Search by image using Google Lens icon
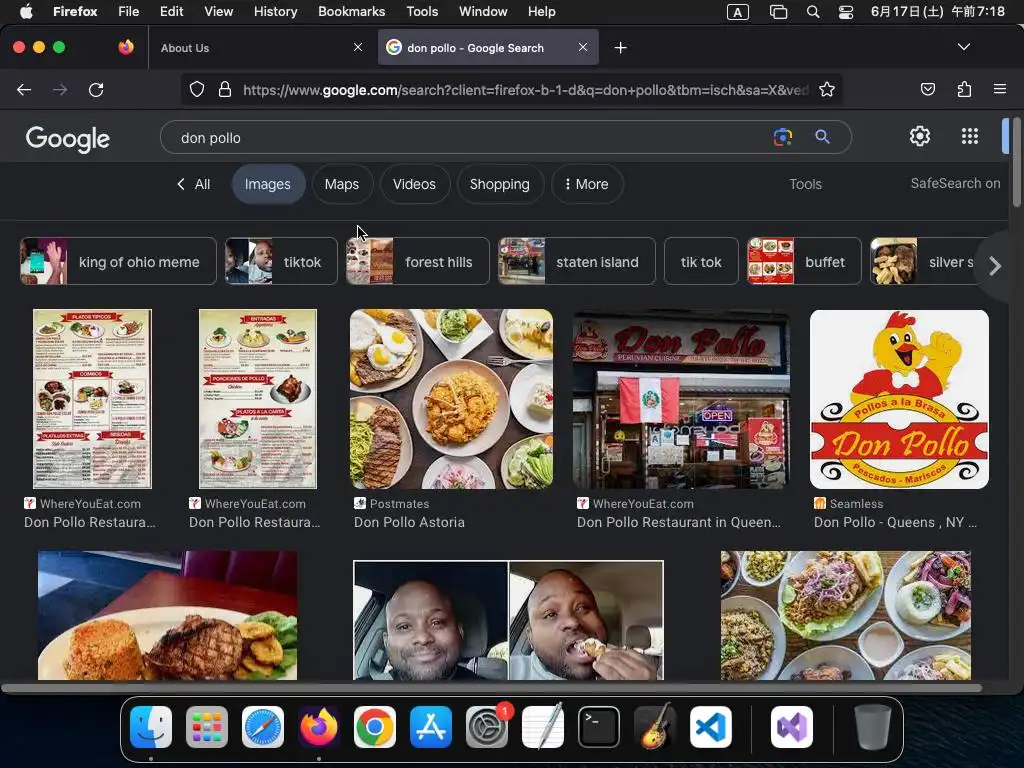This screenshot has height=768, width=1024. [x=782, y=137]
